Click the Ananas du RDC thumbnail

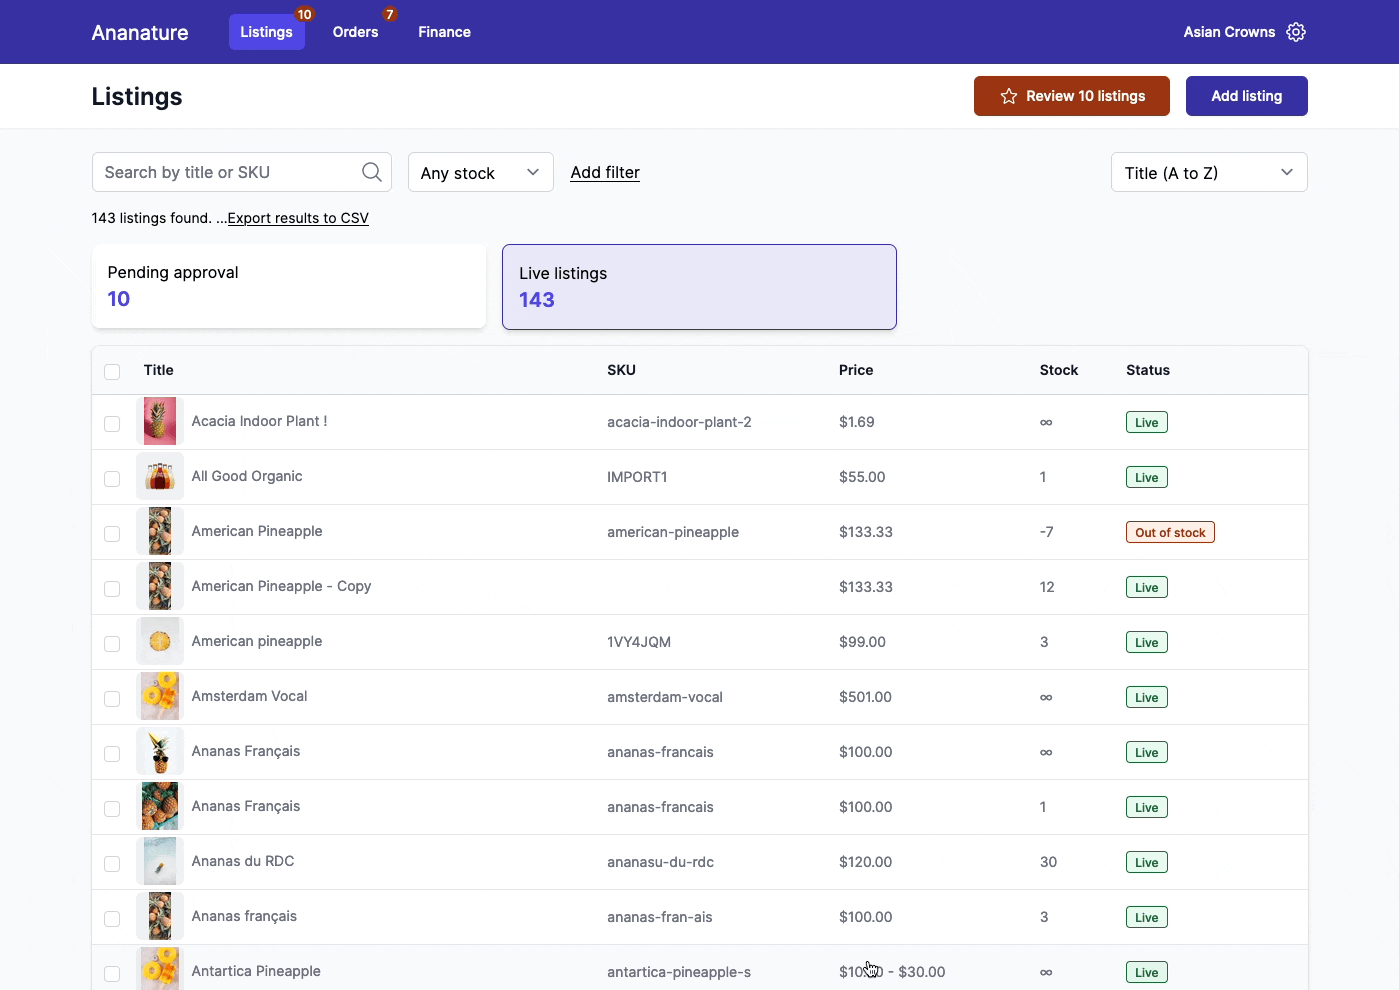pos(160,862)
